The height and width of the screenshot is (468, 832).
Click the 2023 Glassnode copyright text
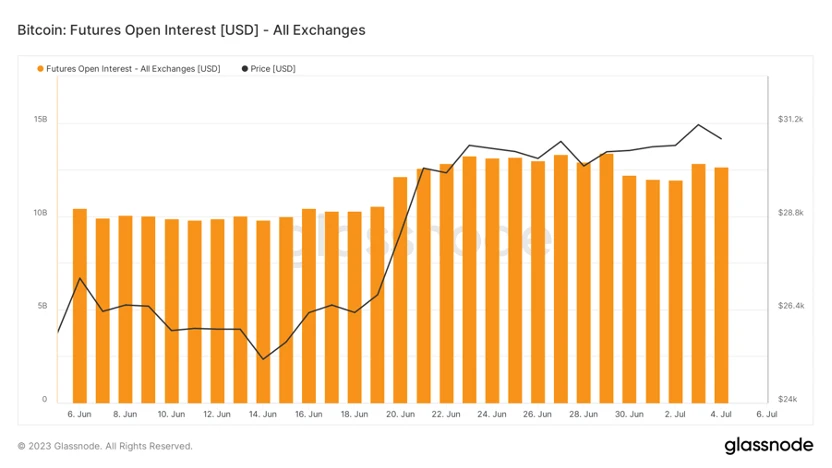pos(105,446)
